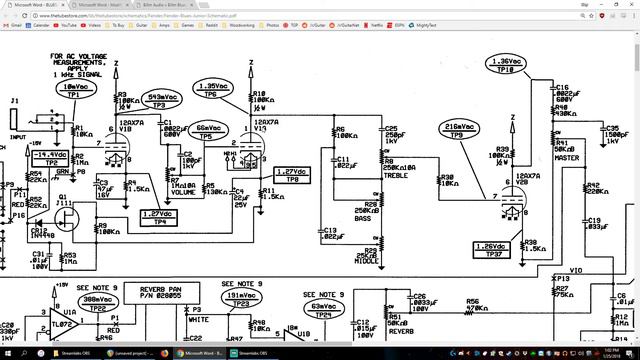Click the TP22 388mVac test point label
This screenshot has height=360, width=640.
[x=98, y=302]
